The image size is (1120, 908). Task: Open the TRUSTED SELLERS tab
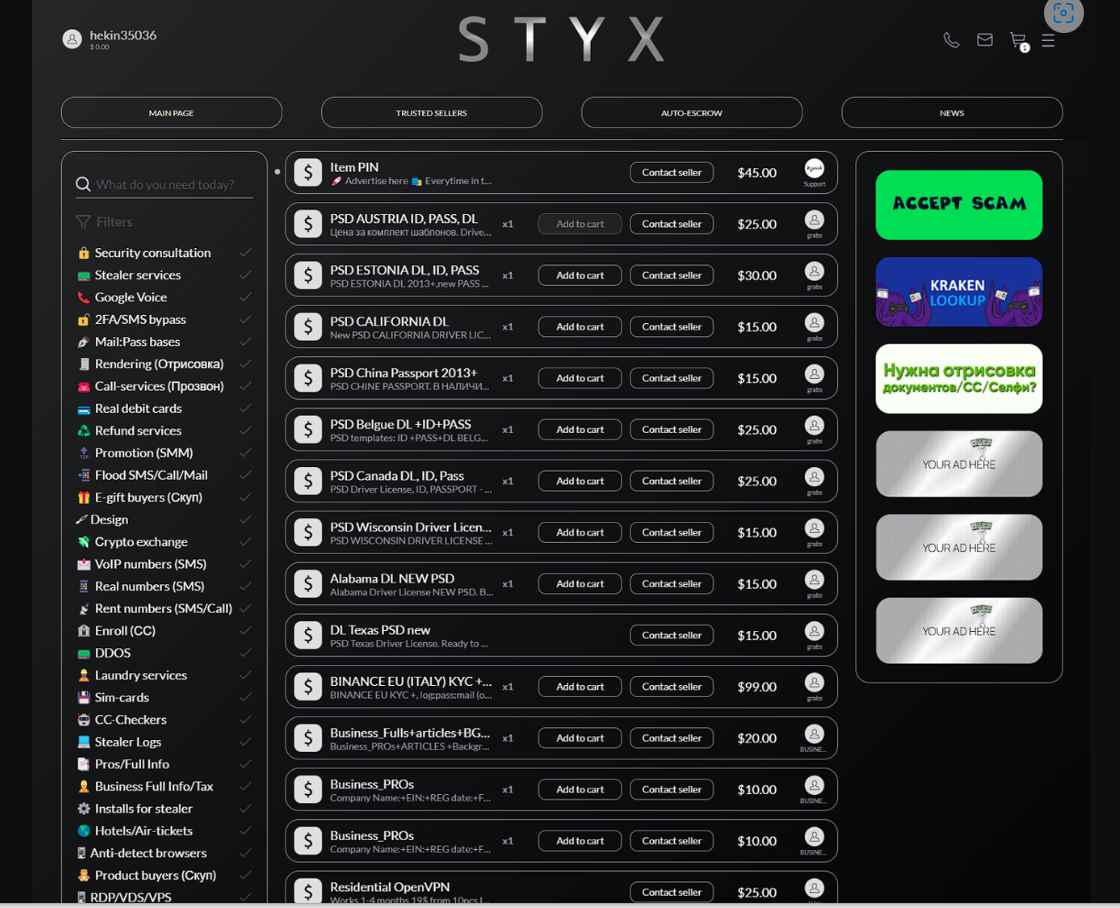(x=431, y=113)
